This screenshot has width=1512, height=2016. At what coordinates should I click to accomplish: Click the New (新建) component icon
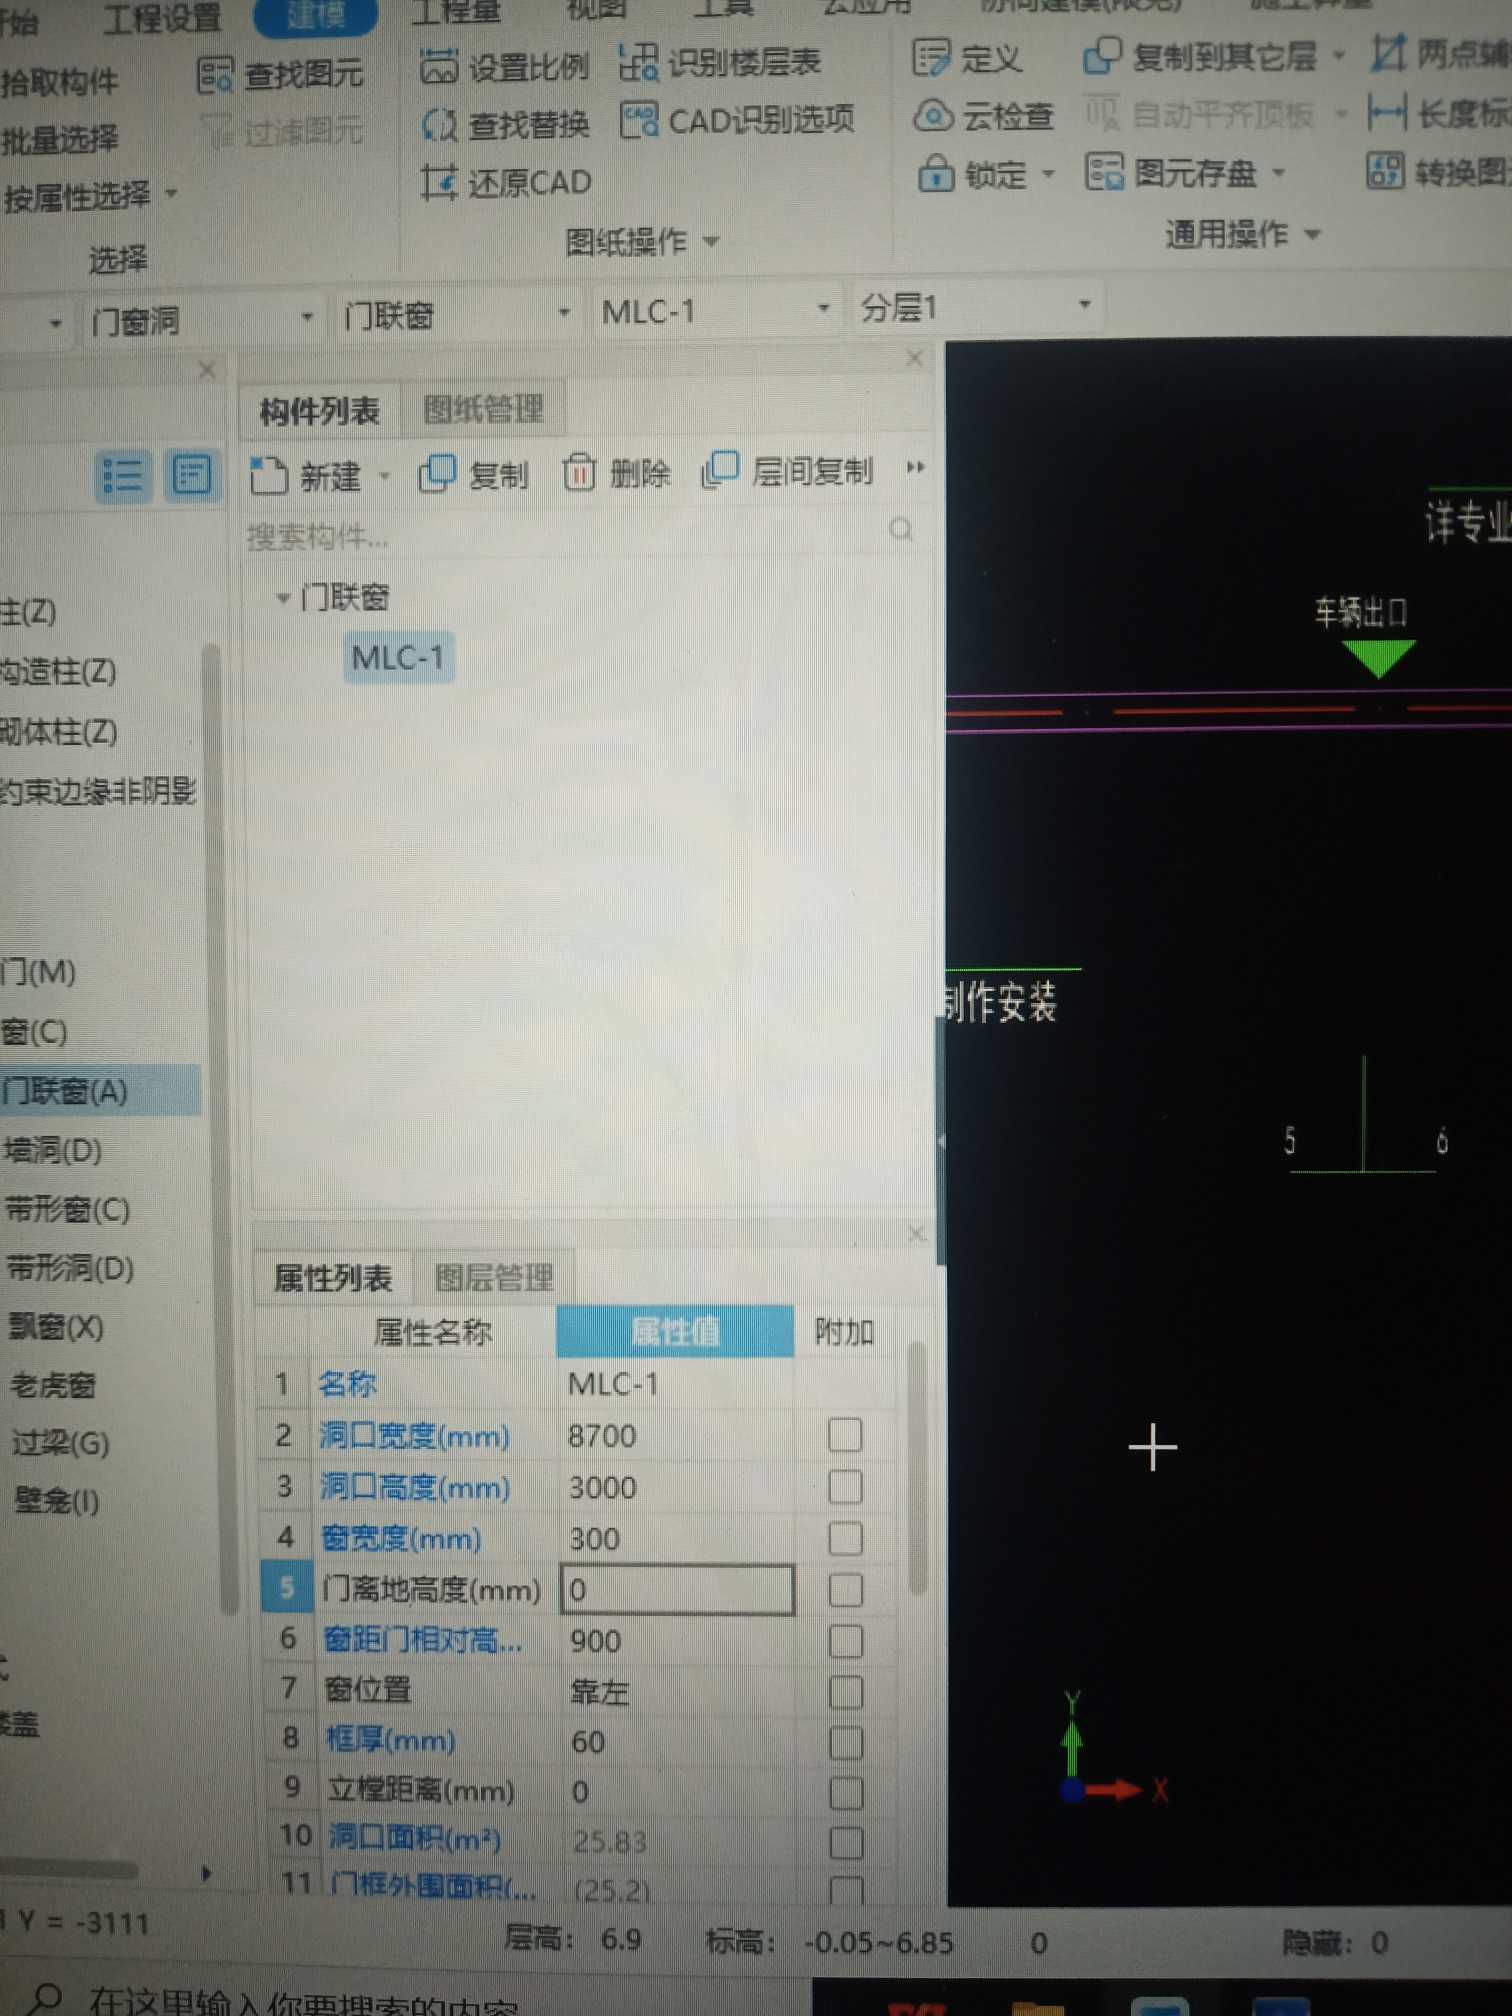[x=268, y=475]
